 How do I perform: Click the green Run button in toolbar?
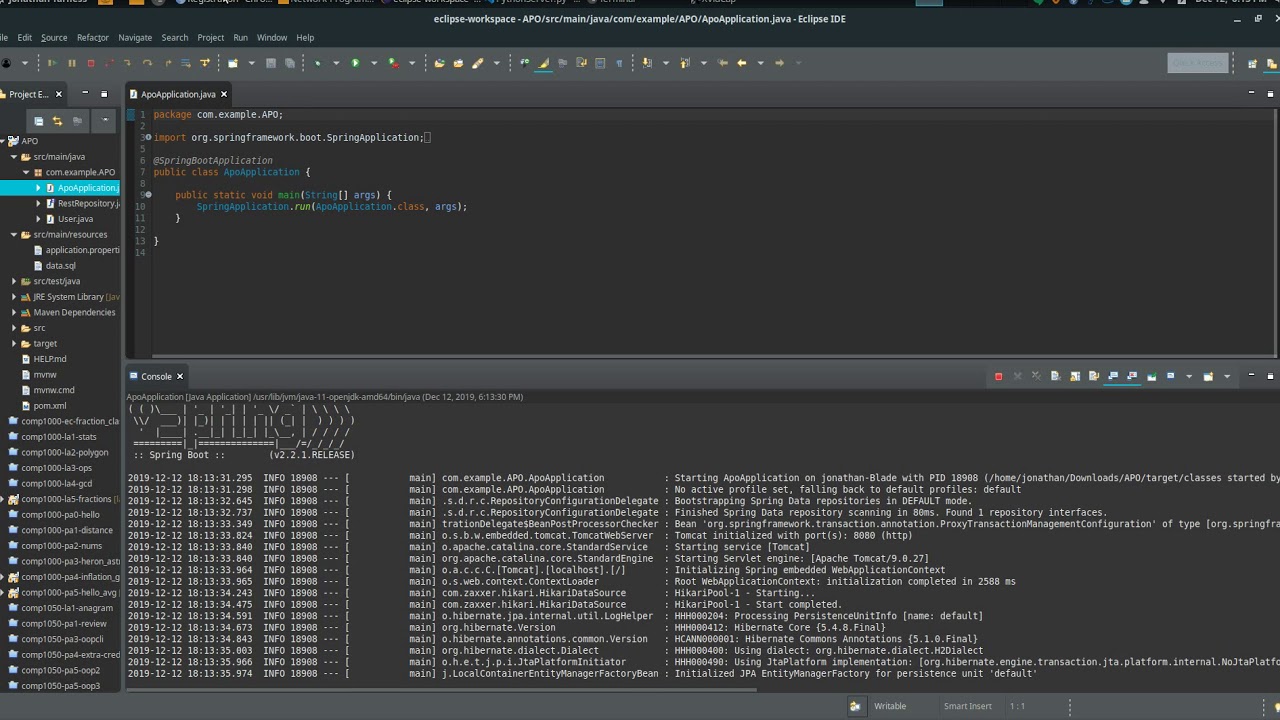pyautogui.click(x=355, y=63)
